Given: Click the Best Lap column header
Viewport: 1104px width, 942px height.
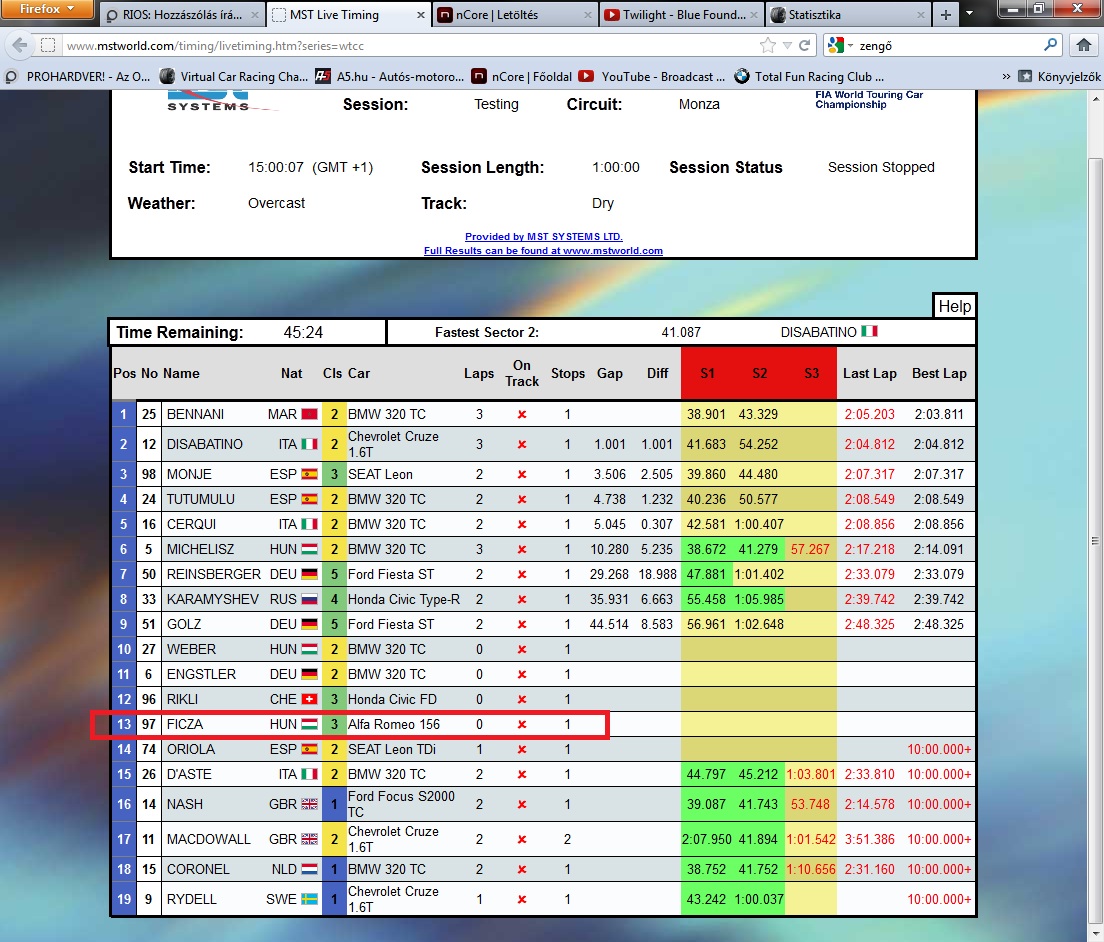Looking at the screenshot, I should coord(939,373).
